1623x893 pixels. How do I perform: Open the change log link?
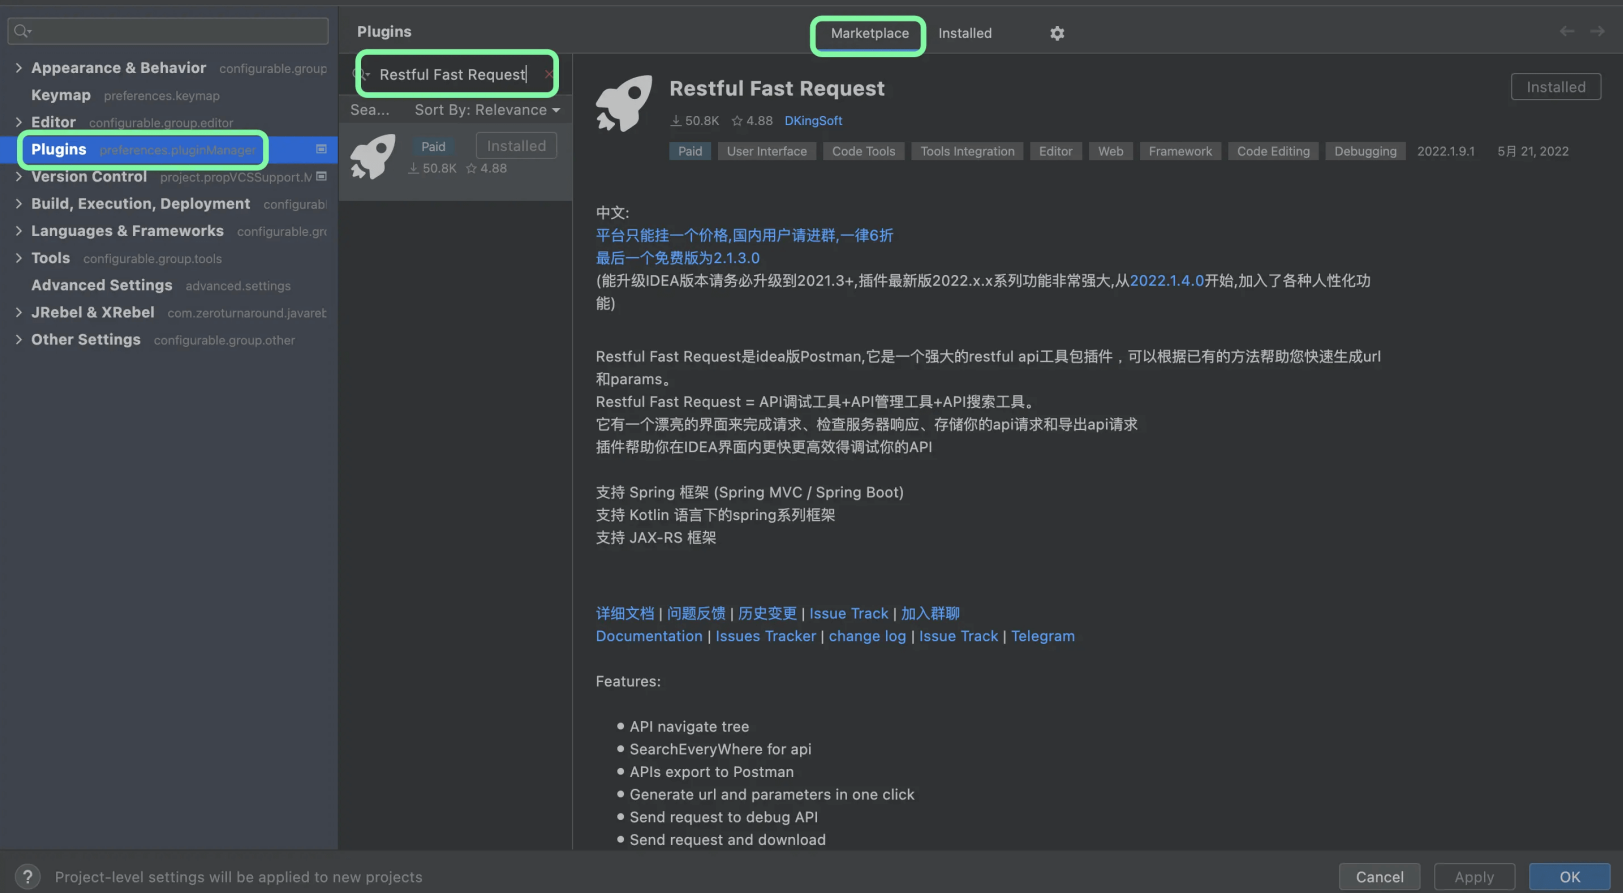(867, 636)
